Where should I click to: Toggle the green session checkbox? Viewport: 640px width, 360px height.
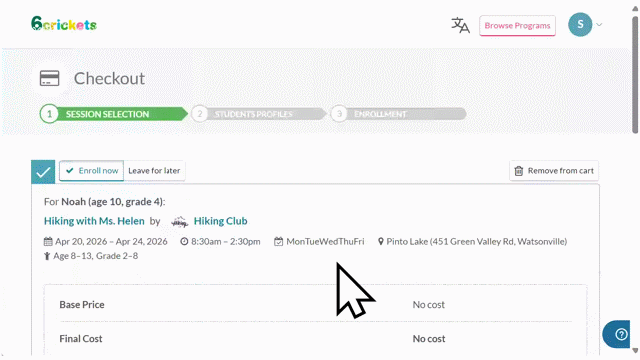point(43,172)
